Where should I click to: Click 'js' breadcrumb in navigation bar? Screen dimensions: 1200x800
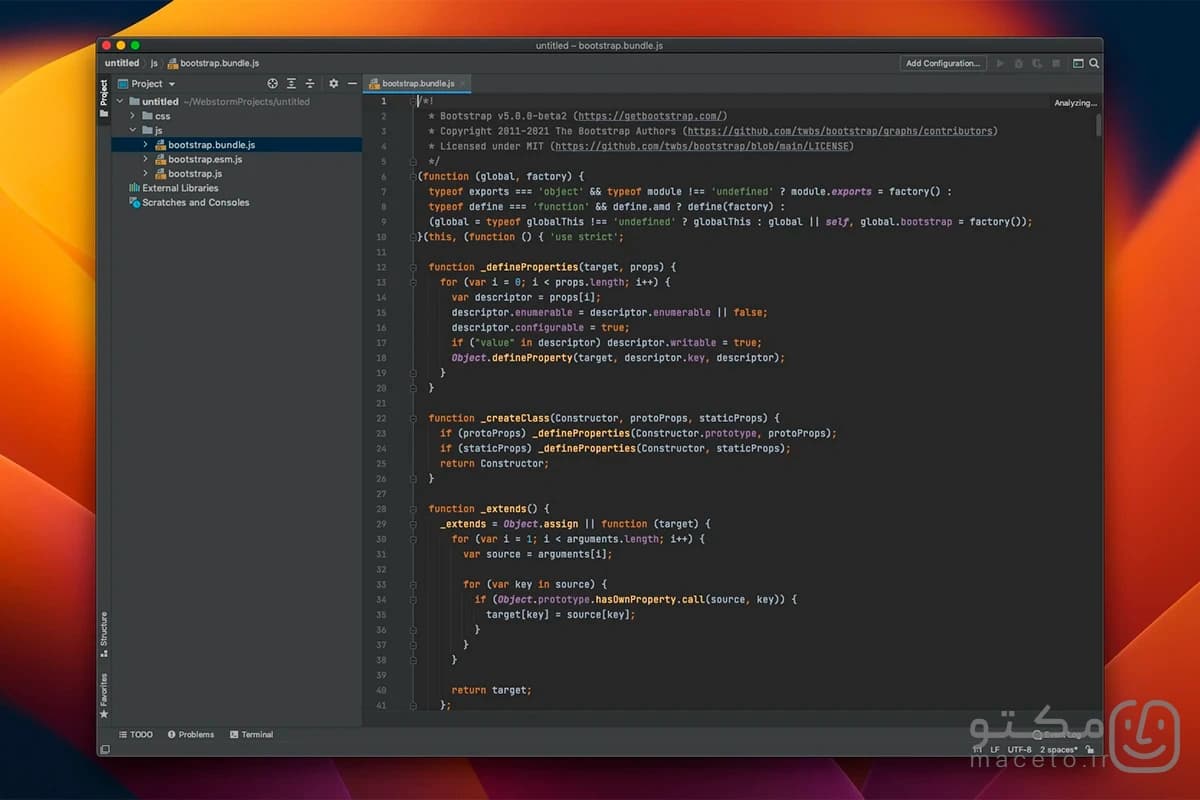point(155,63)
